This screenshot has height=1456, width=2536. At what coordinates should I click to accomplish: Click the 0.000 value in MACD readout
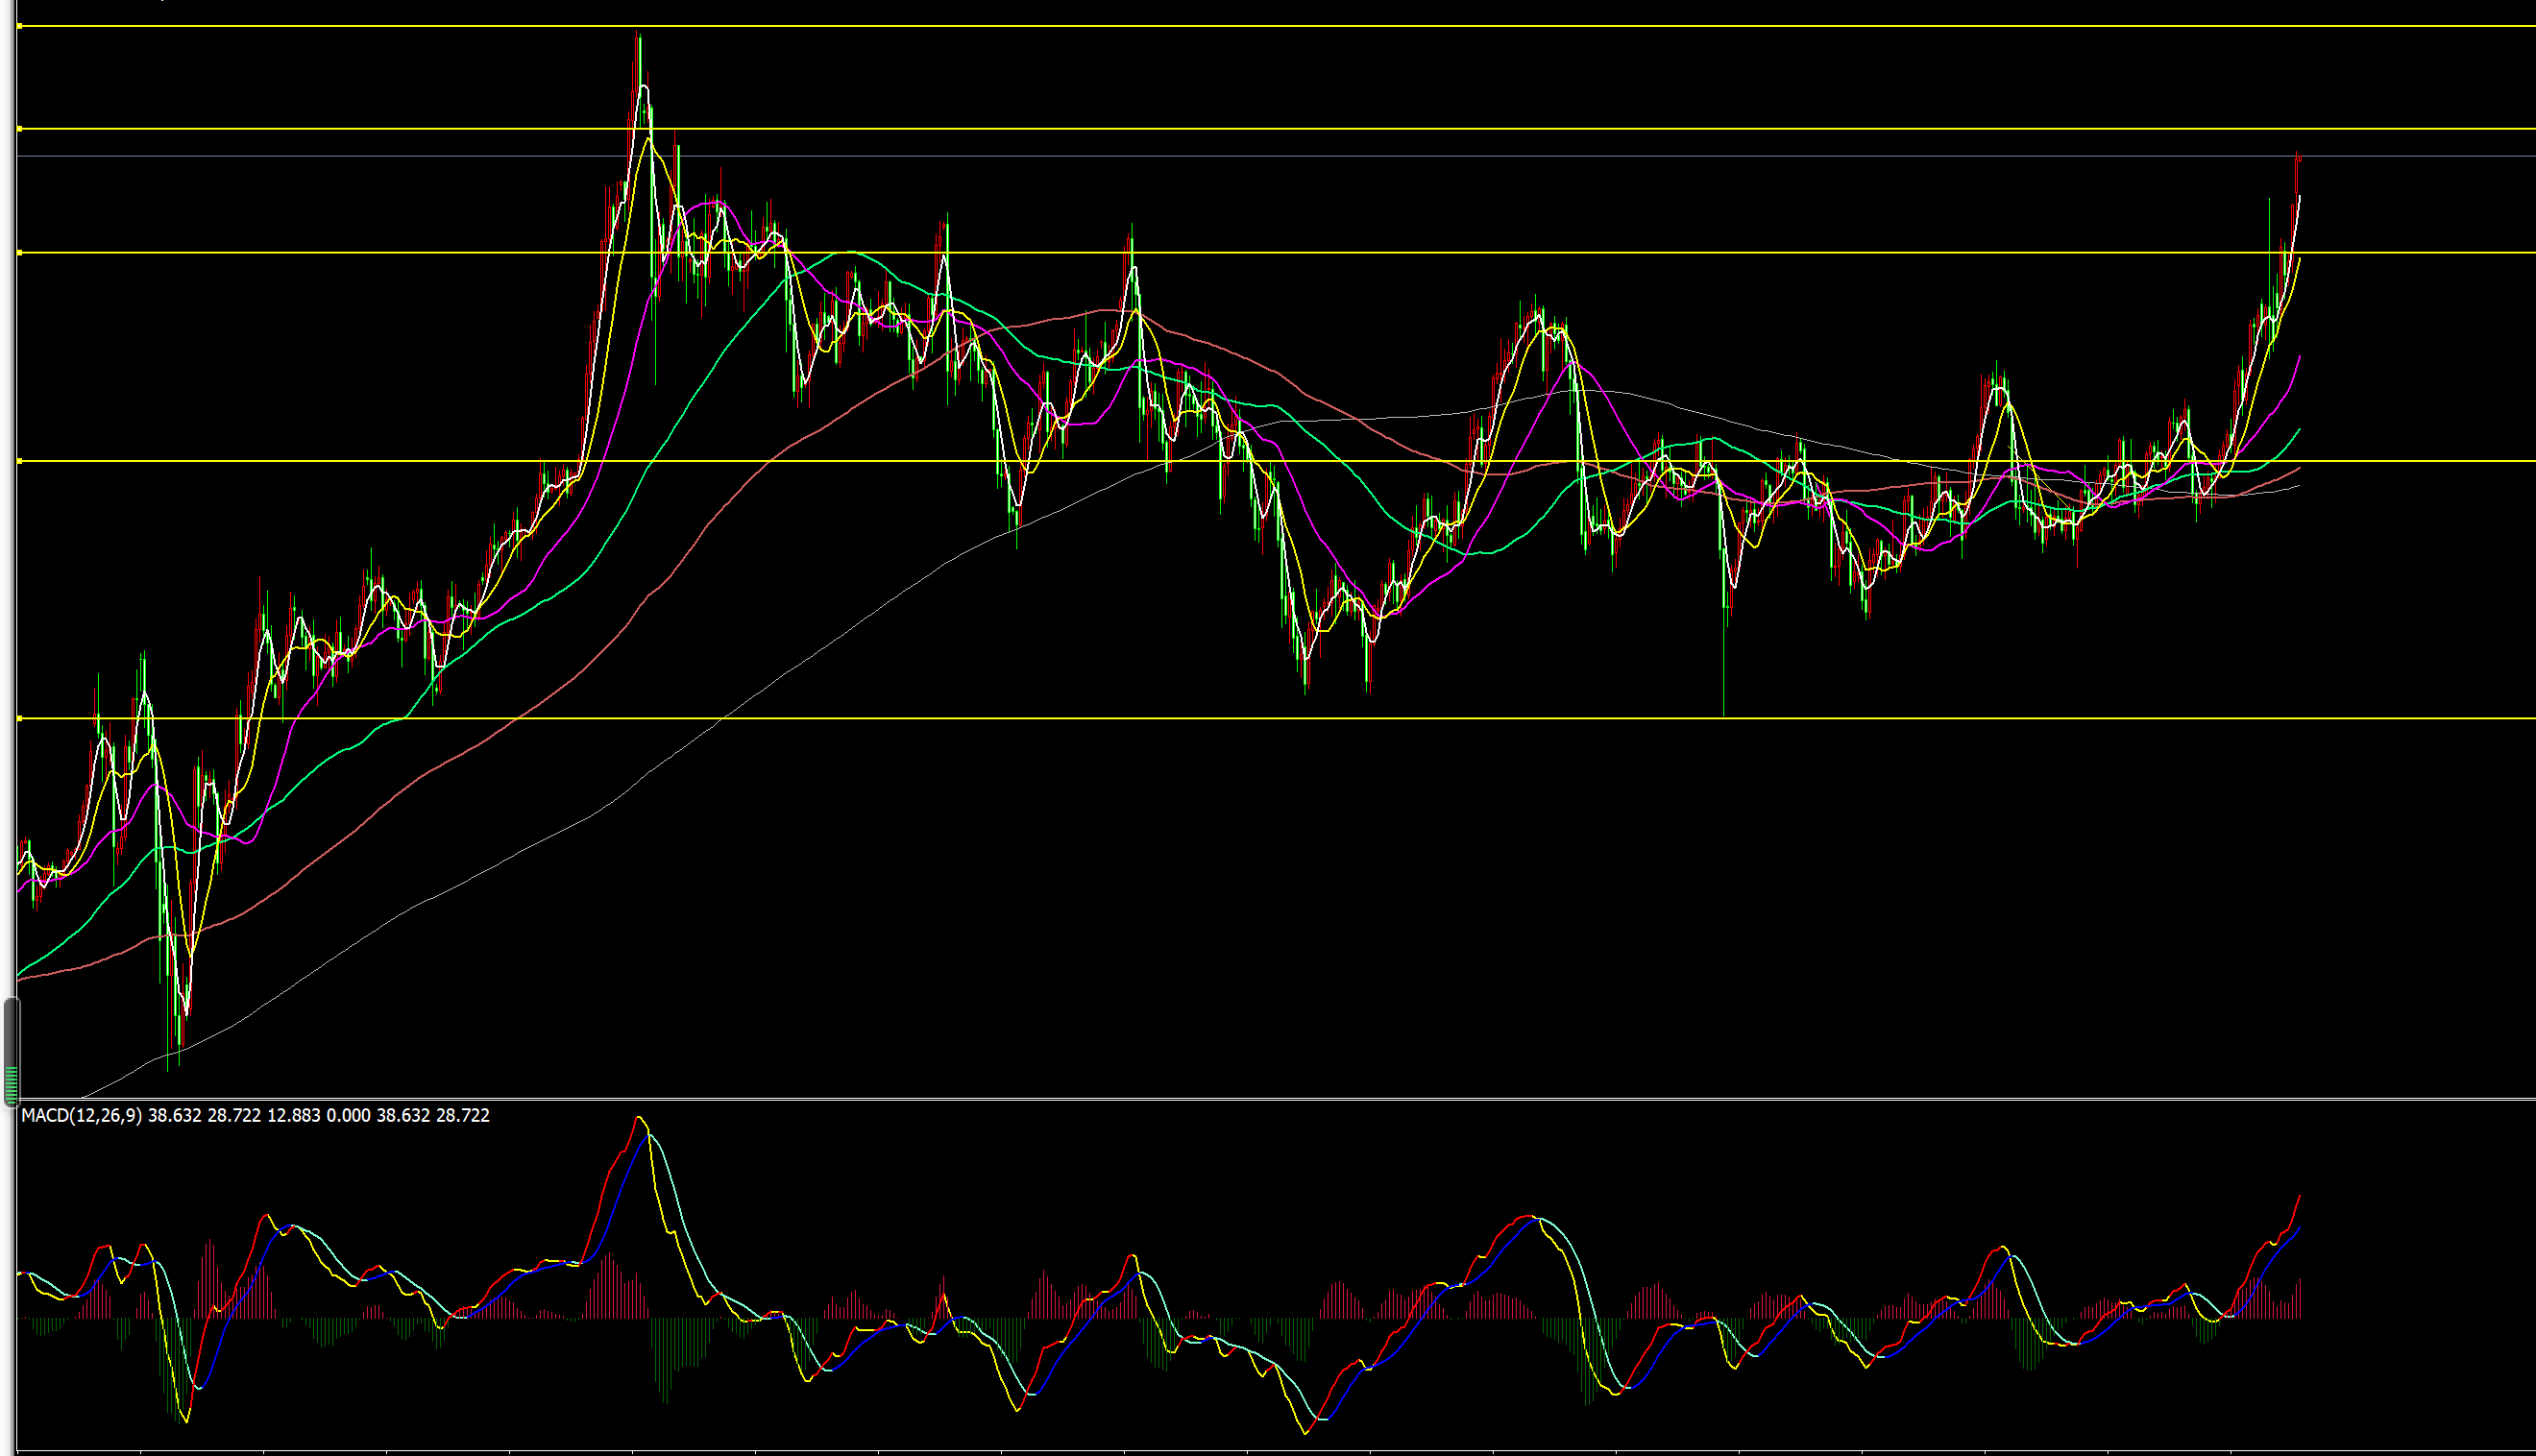point(348,1115)
